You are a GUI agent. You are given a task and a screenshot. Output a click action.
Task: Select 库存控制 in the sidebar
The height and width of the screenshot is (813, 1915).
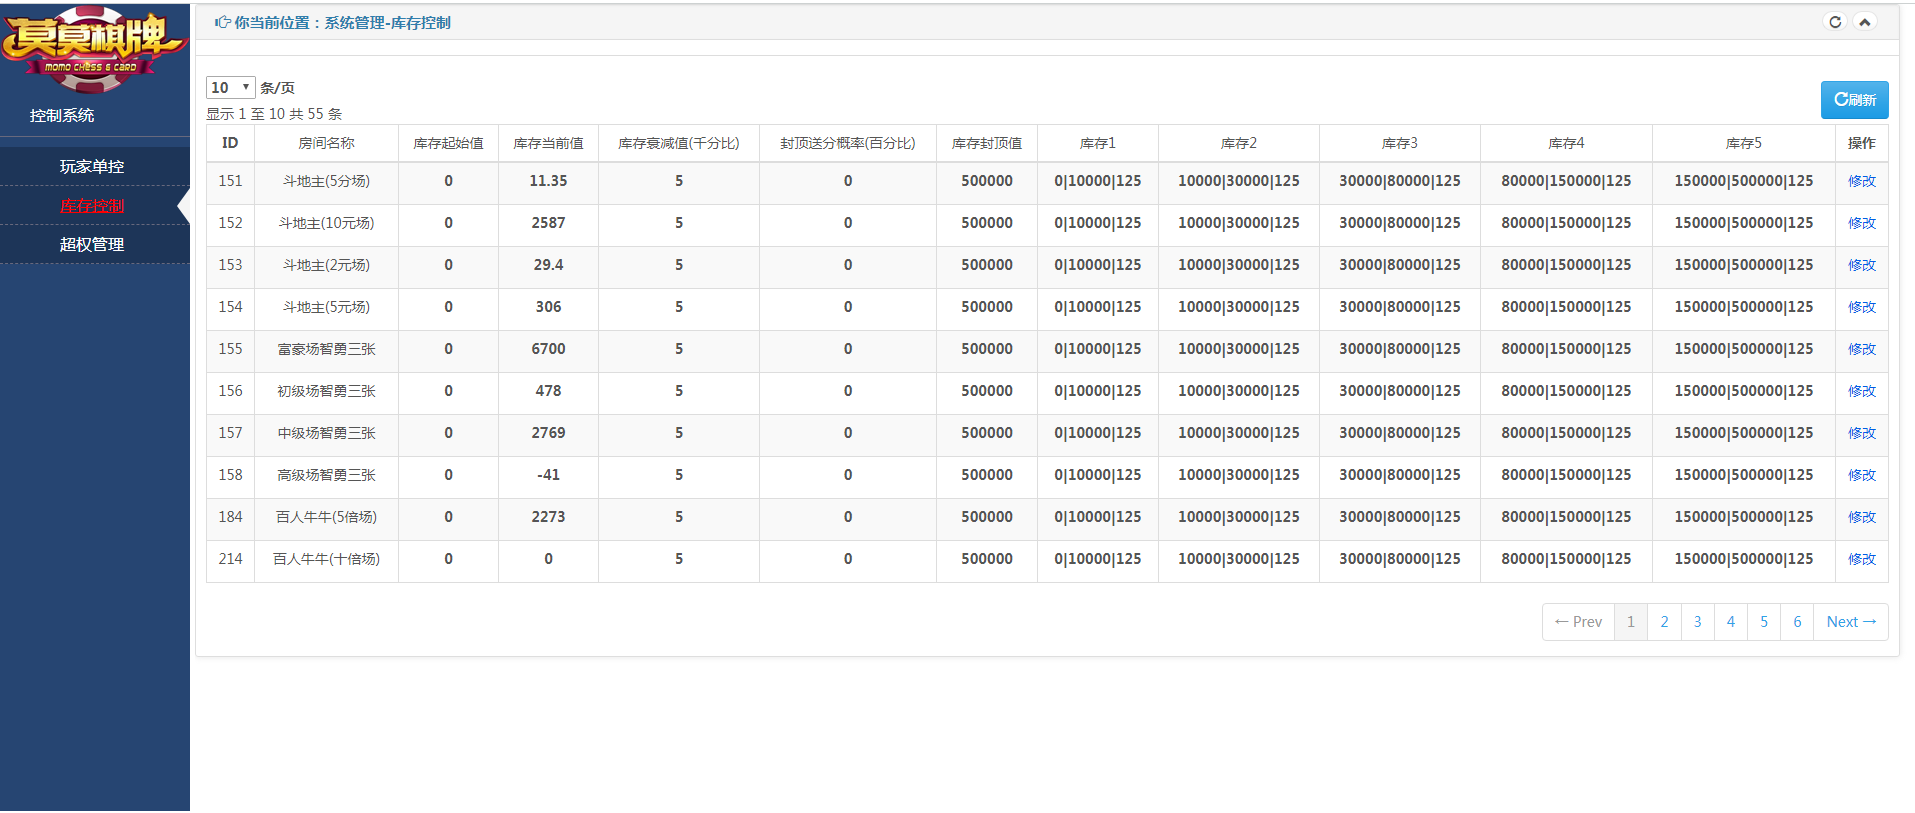[92, 206]
